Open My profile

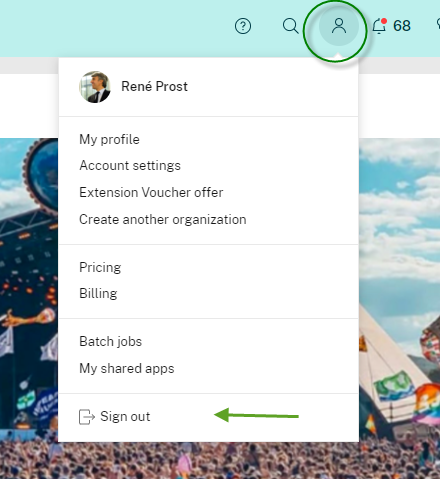point(109,139)
